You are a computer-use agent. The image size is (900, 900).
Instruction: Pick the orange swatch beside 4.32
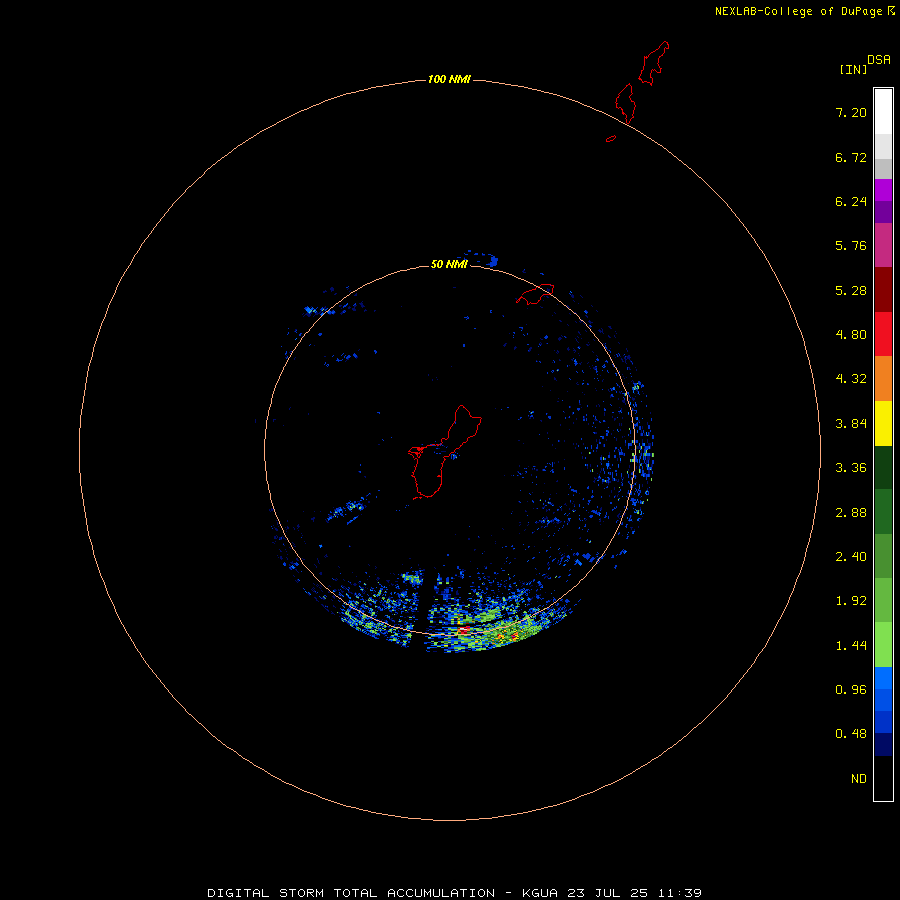click(883, 379)
